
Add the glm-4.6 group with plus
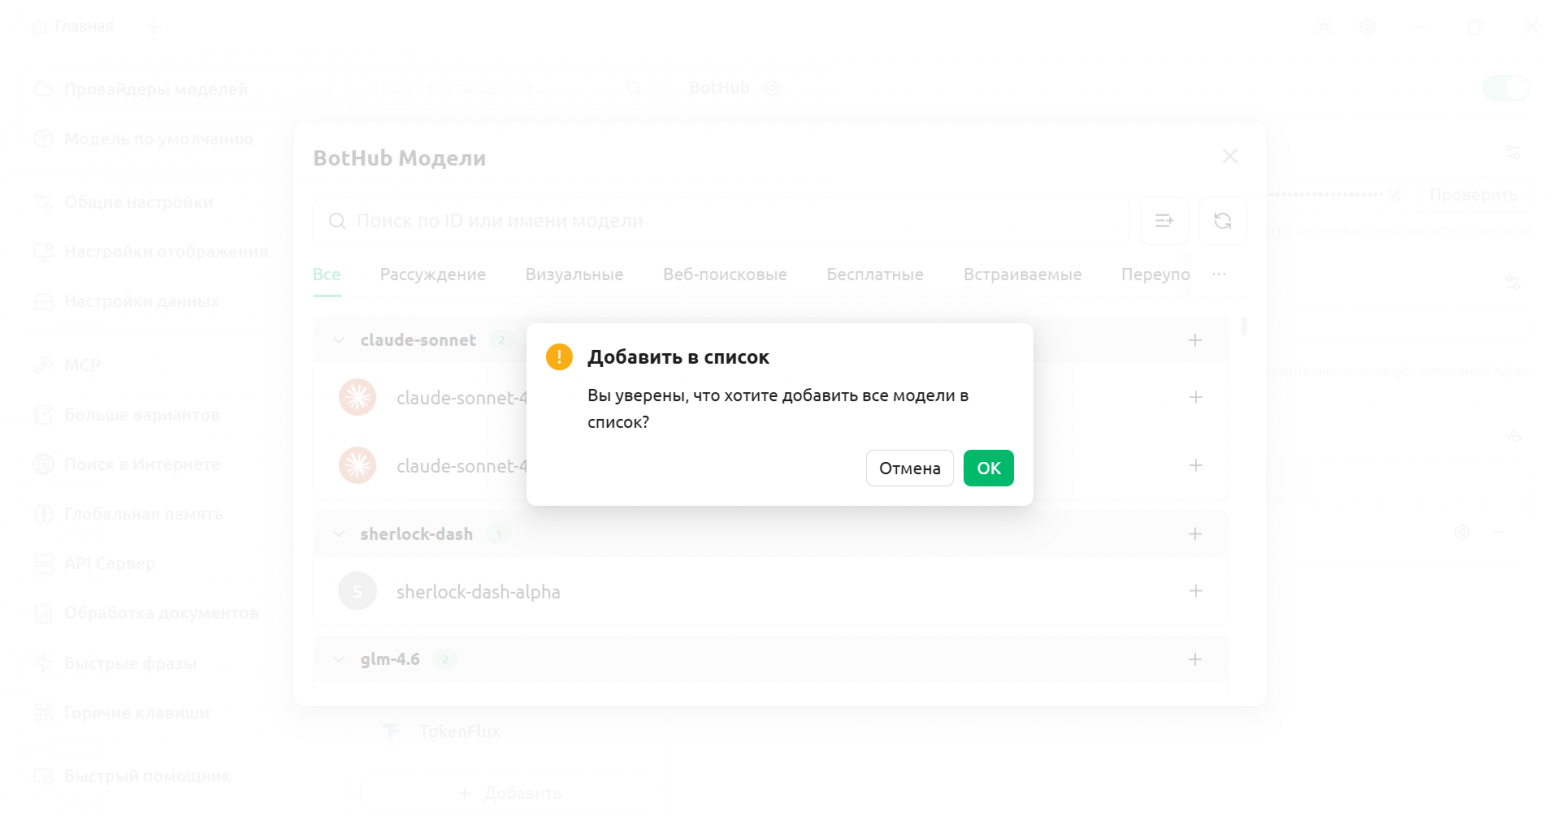tap(1195, 659)
